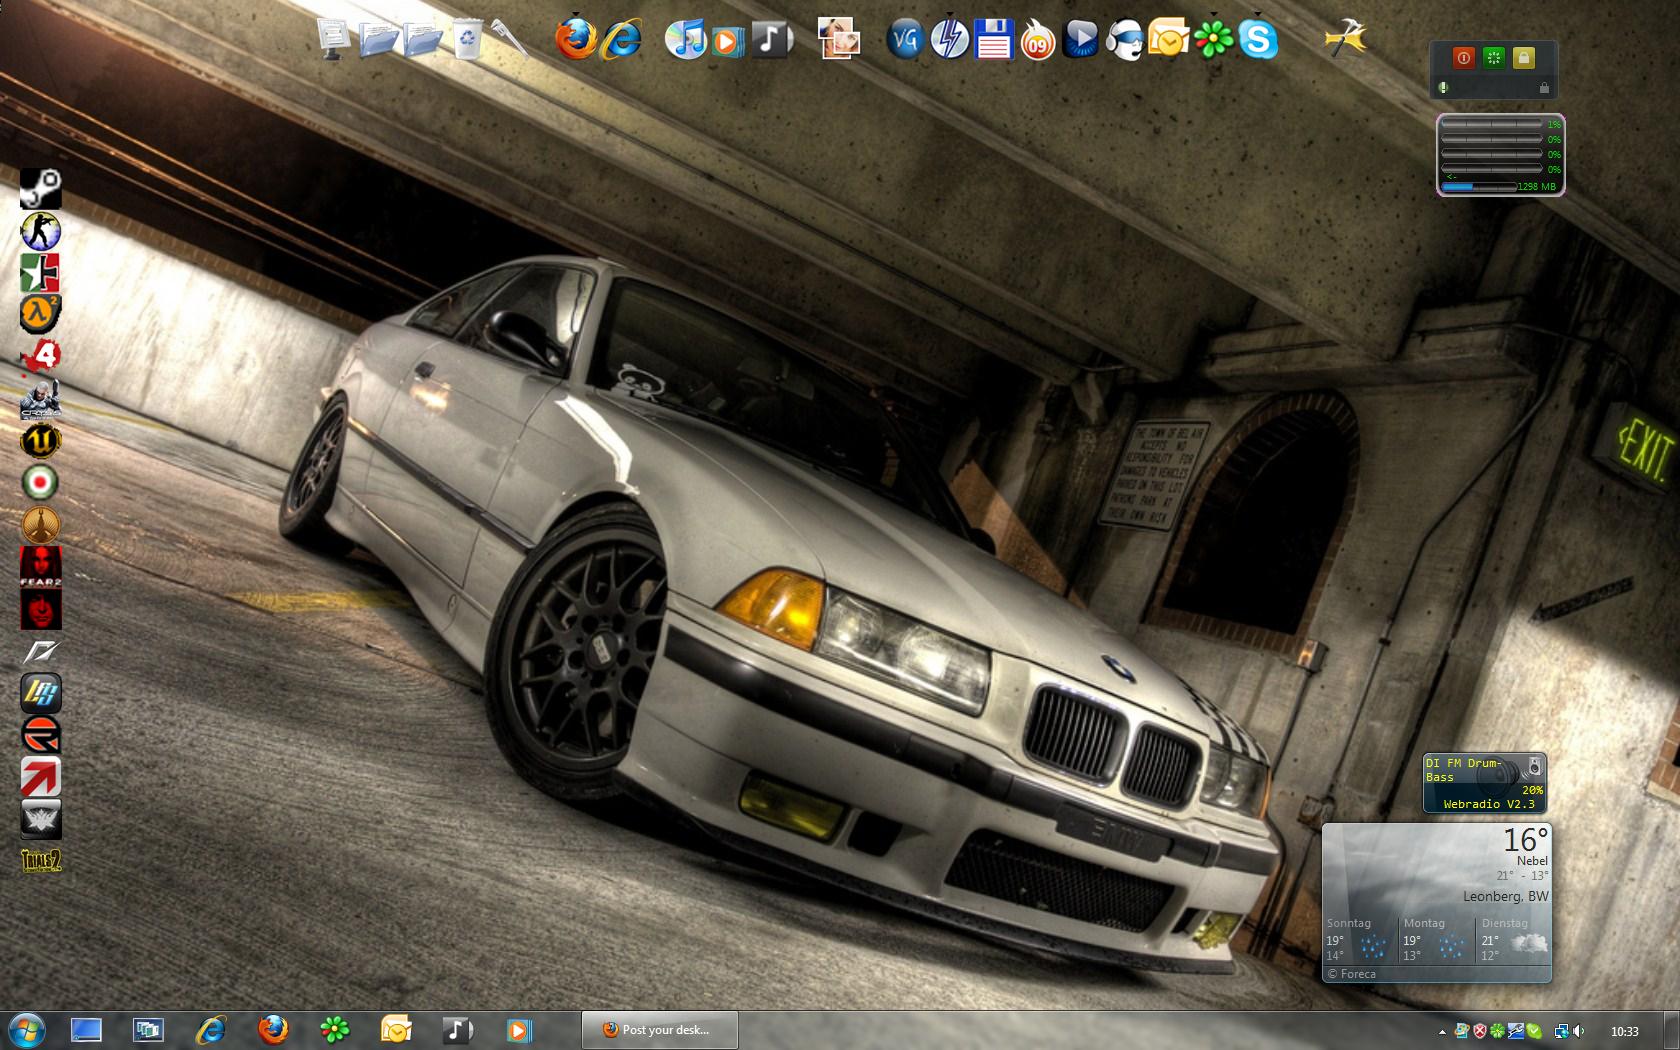Click the yellow hammer and wrench icon

pos(1345,40)
